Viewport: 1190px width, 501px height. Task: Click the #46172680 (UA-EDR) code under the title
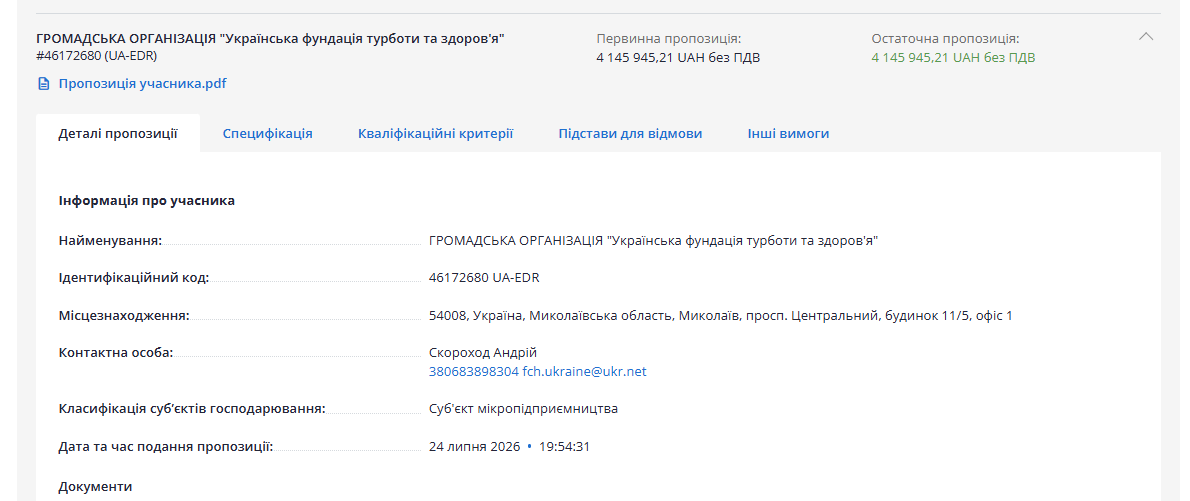click(x=97, y=55)
